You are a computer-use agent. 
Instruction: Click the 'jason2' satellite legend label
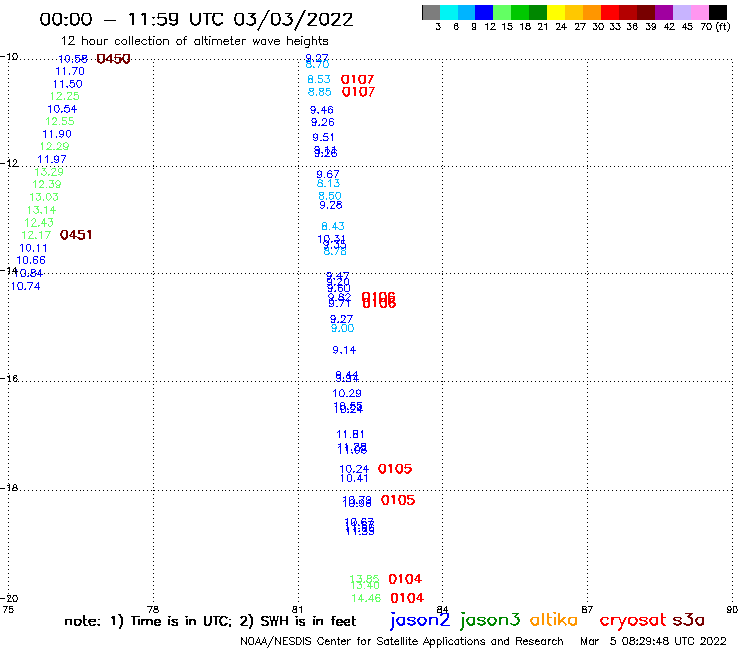pos(420,620)
